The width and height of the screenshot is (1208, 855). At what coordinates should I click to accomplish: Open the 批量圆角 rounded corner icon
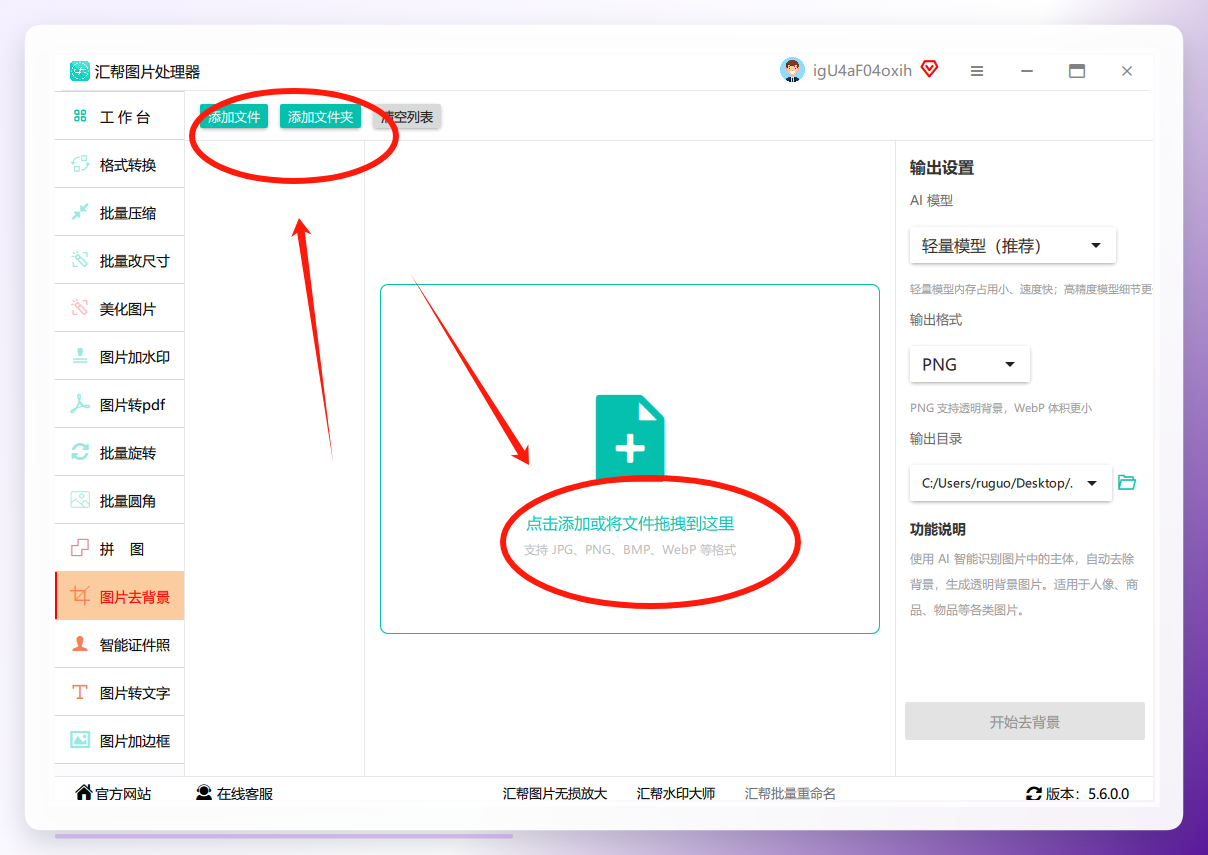point(80,500)
